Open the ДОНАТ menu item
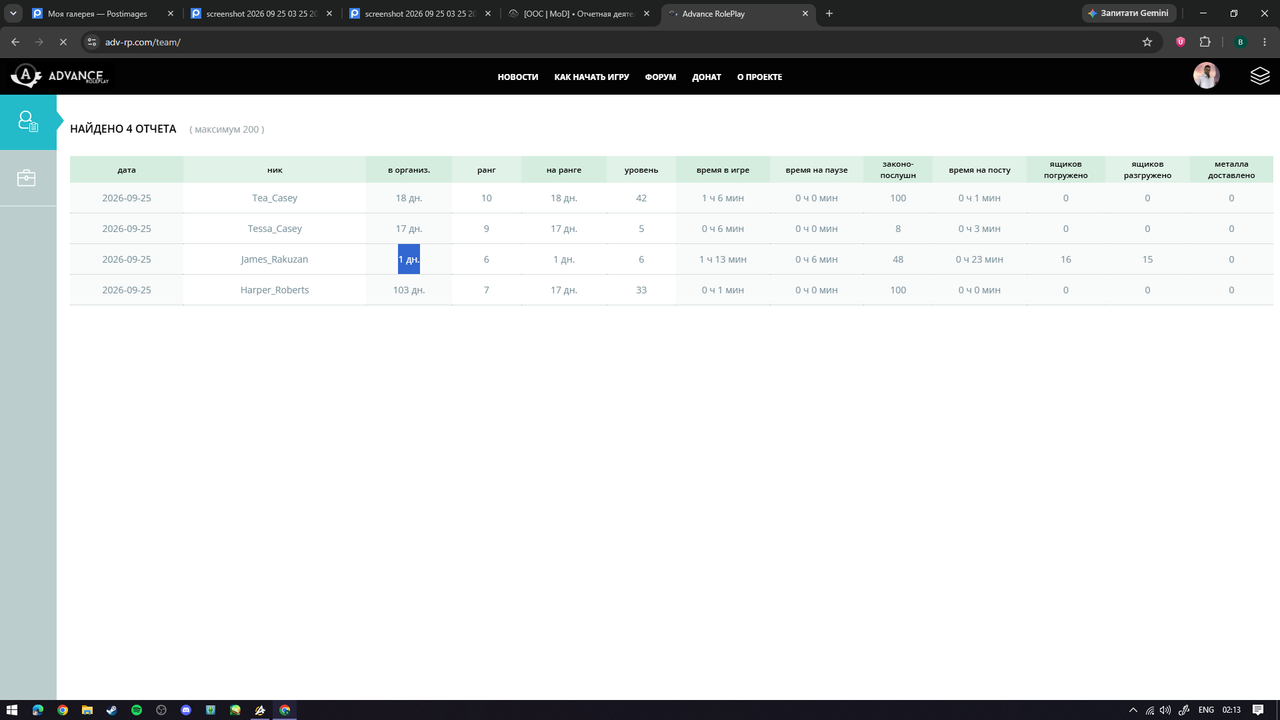The width and height of the screenshot is (1280, 720). 706,77
